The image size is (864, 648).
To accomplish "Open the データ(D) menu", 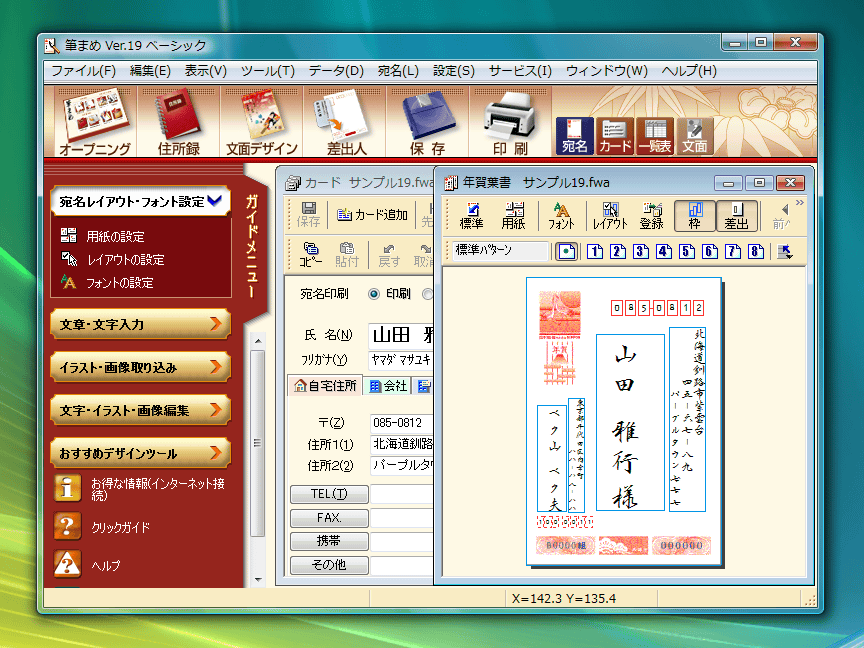I will (x=336, y=71).
